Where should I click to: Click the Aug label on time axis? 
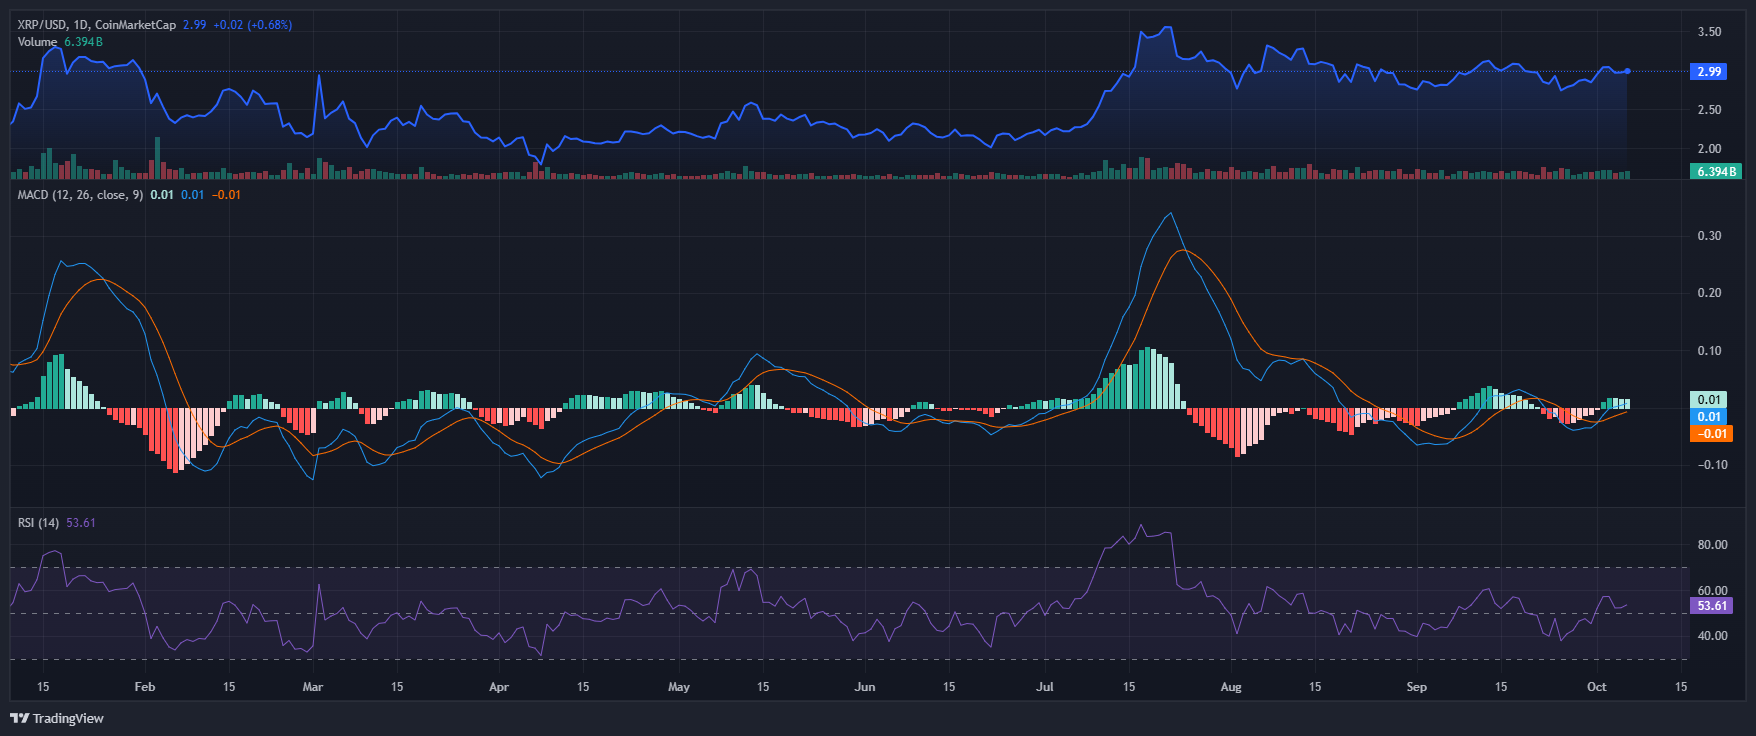[1231, 687]
